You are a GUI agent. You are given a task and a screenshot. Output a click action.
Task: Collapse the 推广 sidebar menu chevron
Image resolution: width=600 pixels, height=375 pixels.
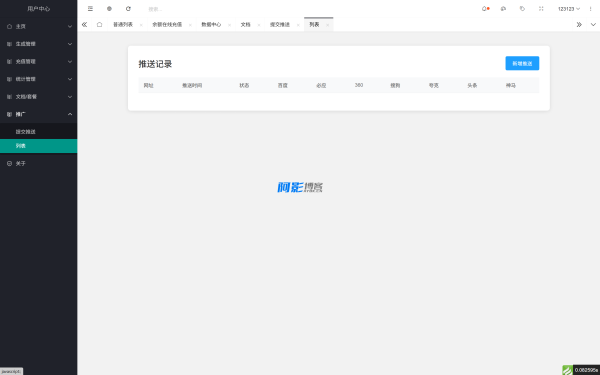click(x=70, y=114)
